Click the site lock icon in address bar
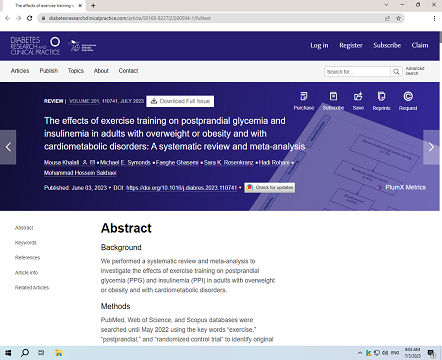This screenshot has height=360, width=442. [43, 18]
